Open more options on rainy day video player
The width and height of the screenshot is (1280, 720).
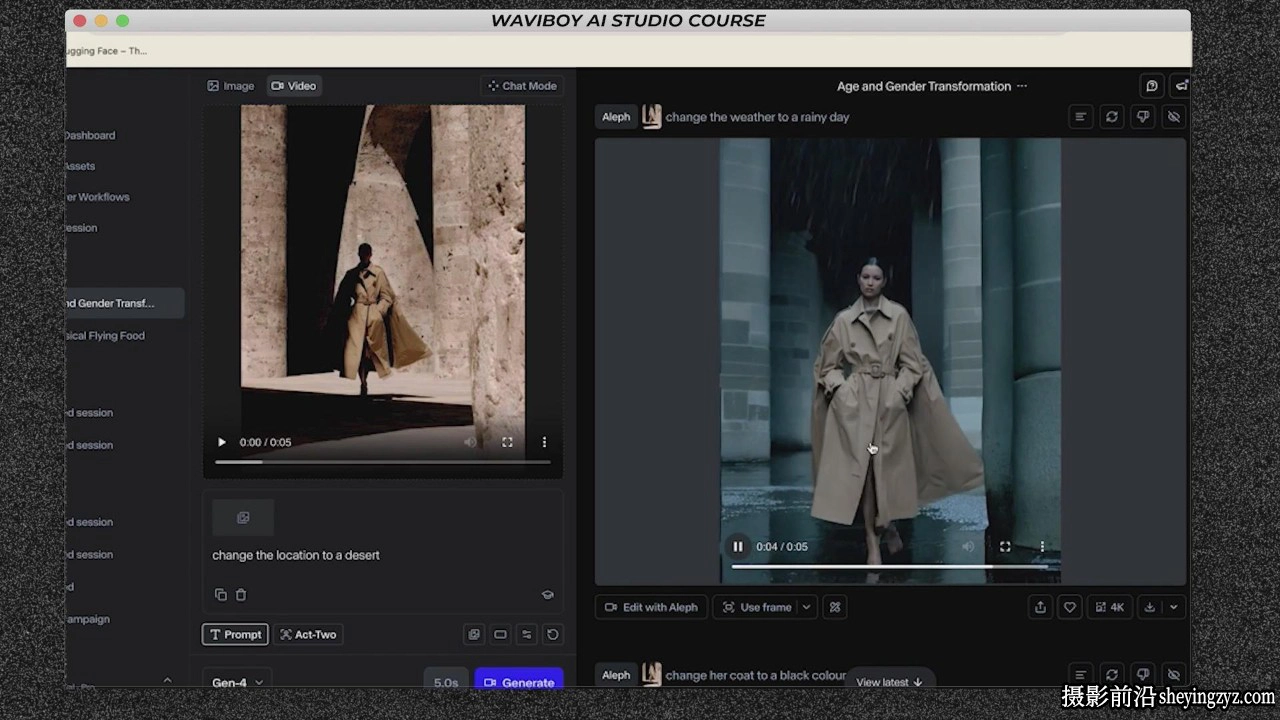coord(1042,547)
